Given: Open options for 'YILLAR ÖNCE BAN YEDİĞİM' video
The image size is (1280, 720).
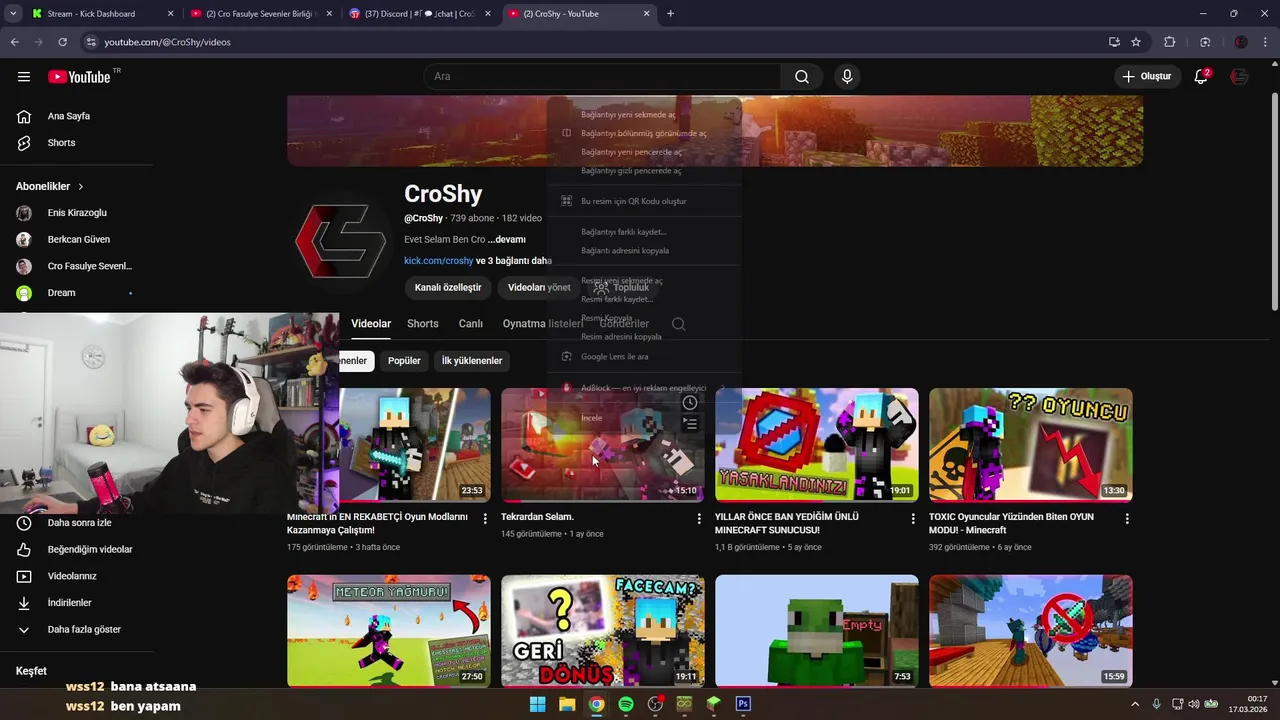Looking at the screenshot, I should click(x=913, y=519).
